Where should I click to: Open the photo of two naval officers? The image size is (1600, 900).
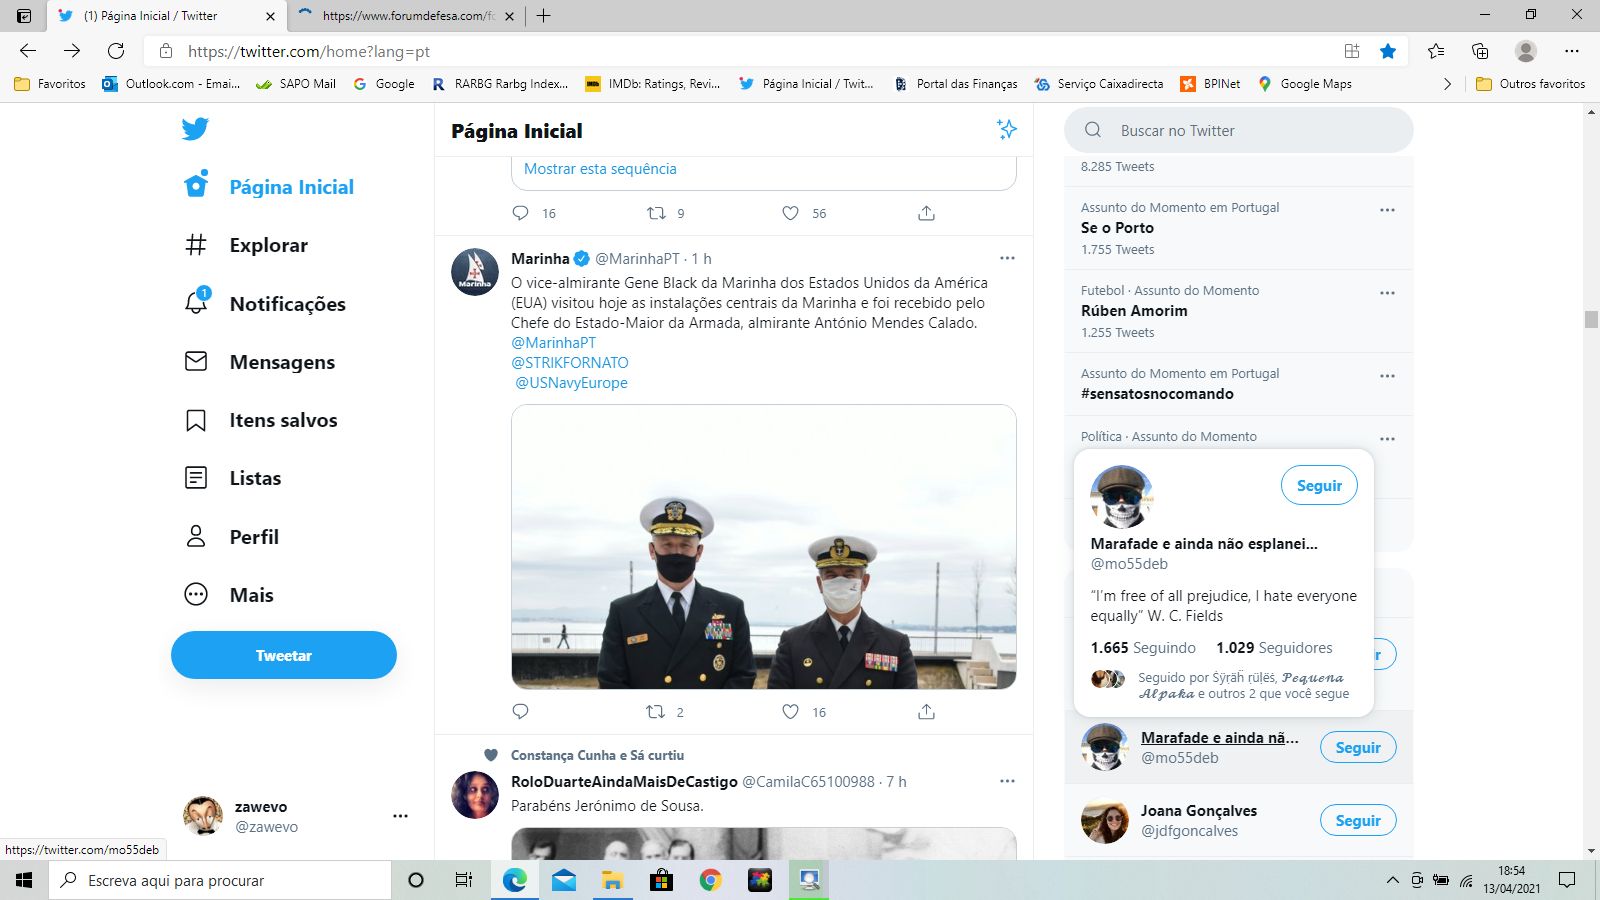[764, 547]
